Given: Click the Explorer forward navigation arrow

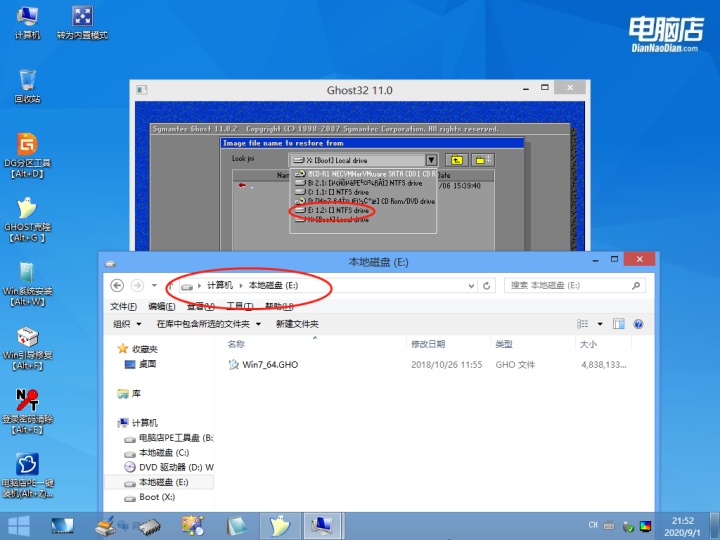Looking at the screenshot, I should pos(137,286).
